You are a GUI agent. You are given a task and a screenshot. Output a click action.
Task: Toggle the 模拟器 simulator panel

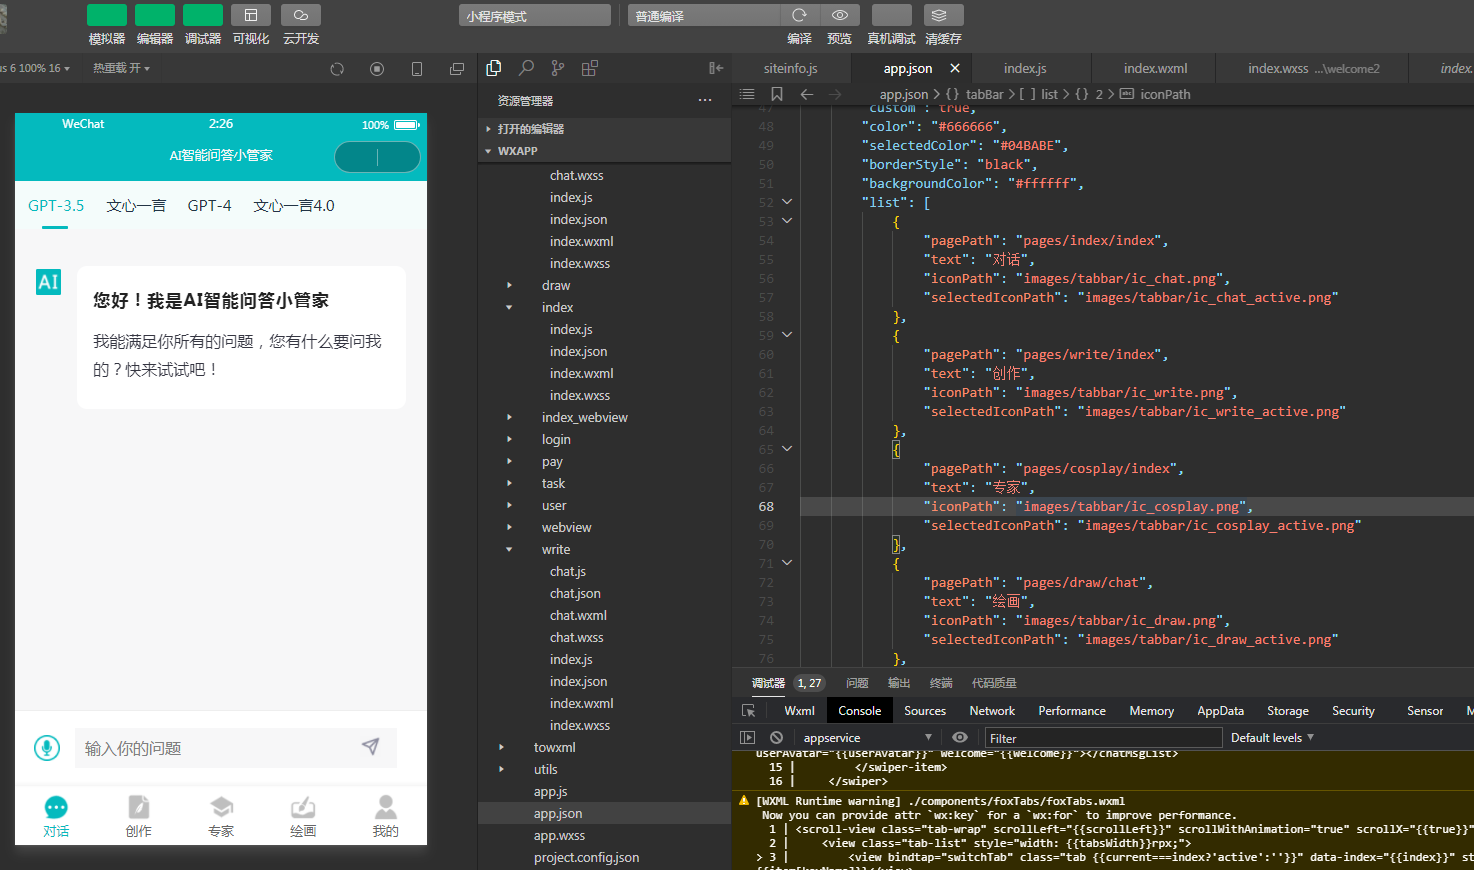pos(107,15)
